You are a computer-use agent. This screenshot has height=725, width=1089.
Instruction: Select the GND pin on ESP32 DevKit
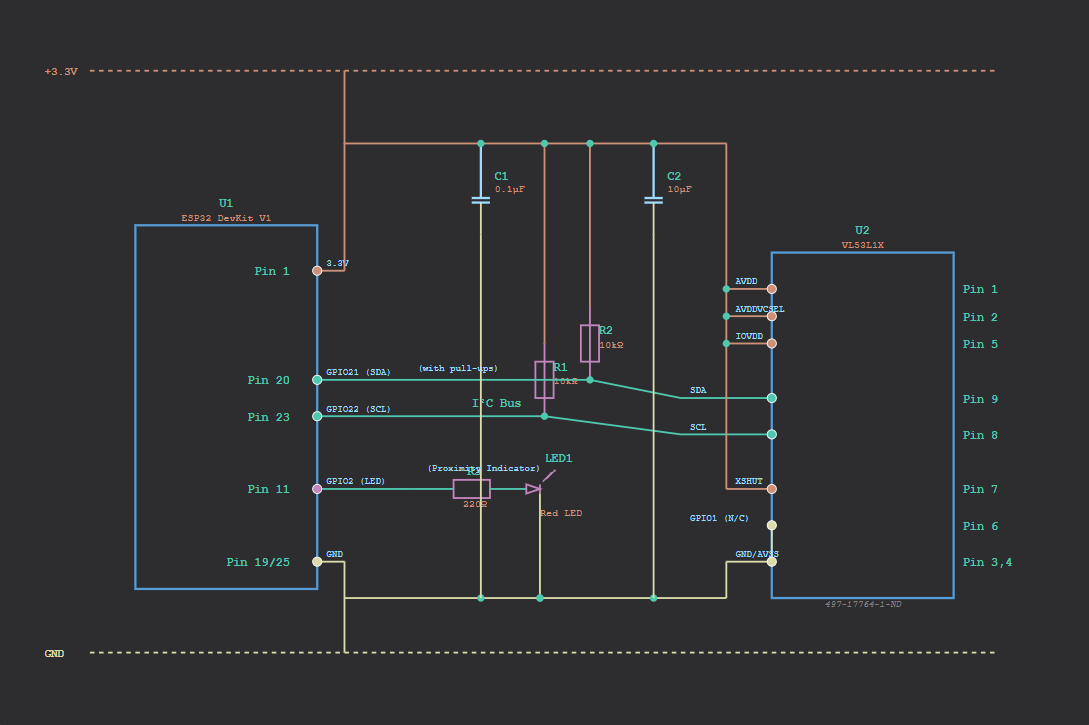click(x=317, y=562)
